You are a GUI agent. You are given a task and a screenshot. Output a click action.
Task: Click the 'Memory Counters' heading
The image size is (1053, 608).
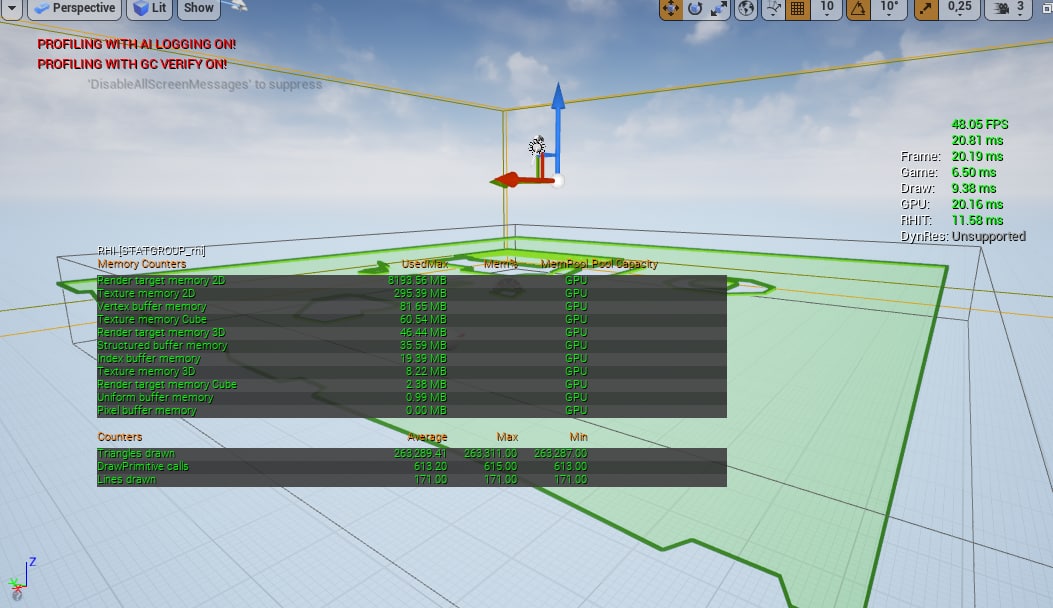(142, 264)
